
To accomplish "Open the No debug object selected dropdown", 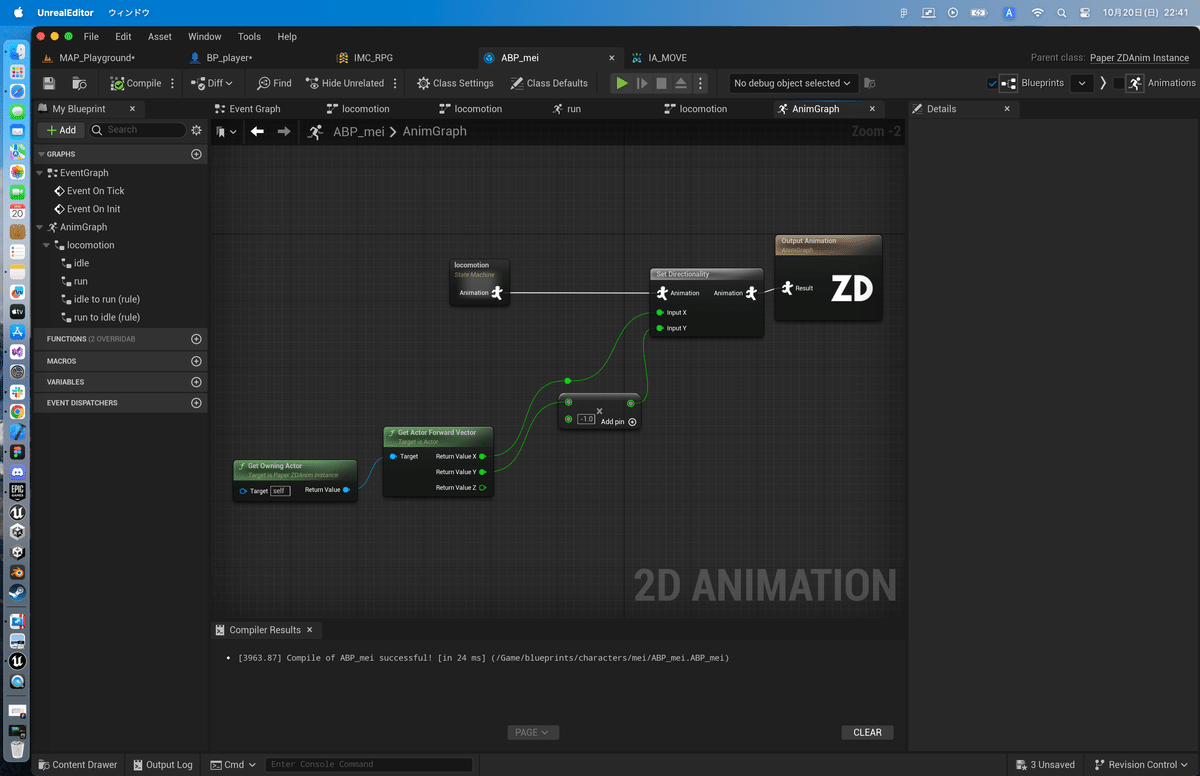I will point(793,83).
